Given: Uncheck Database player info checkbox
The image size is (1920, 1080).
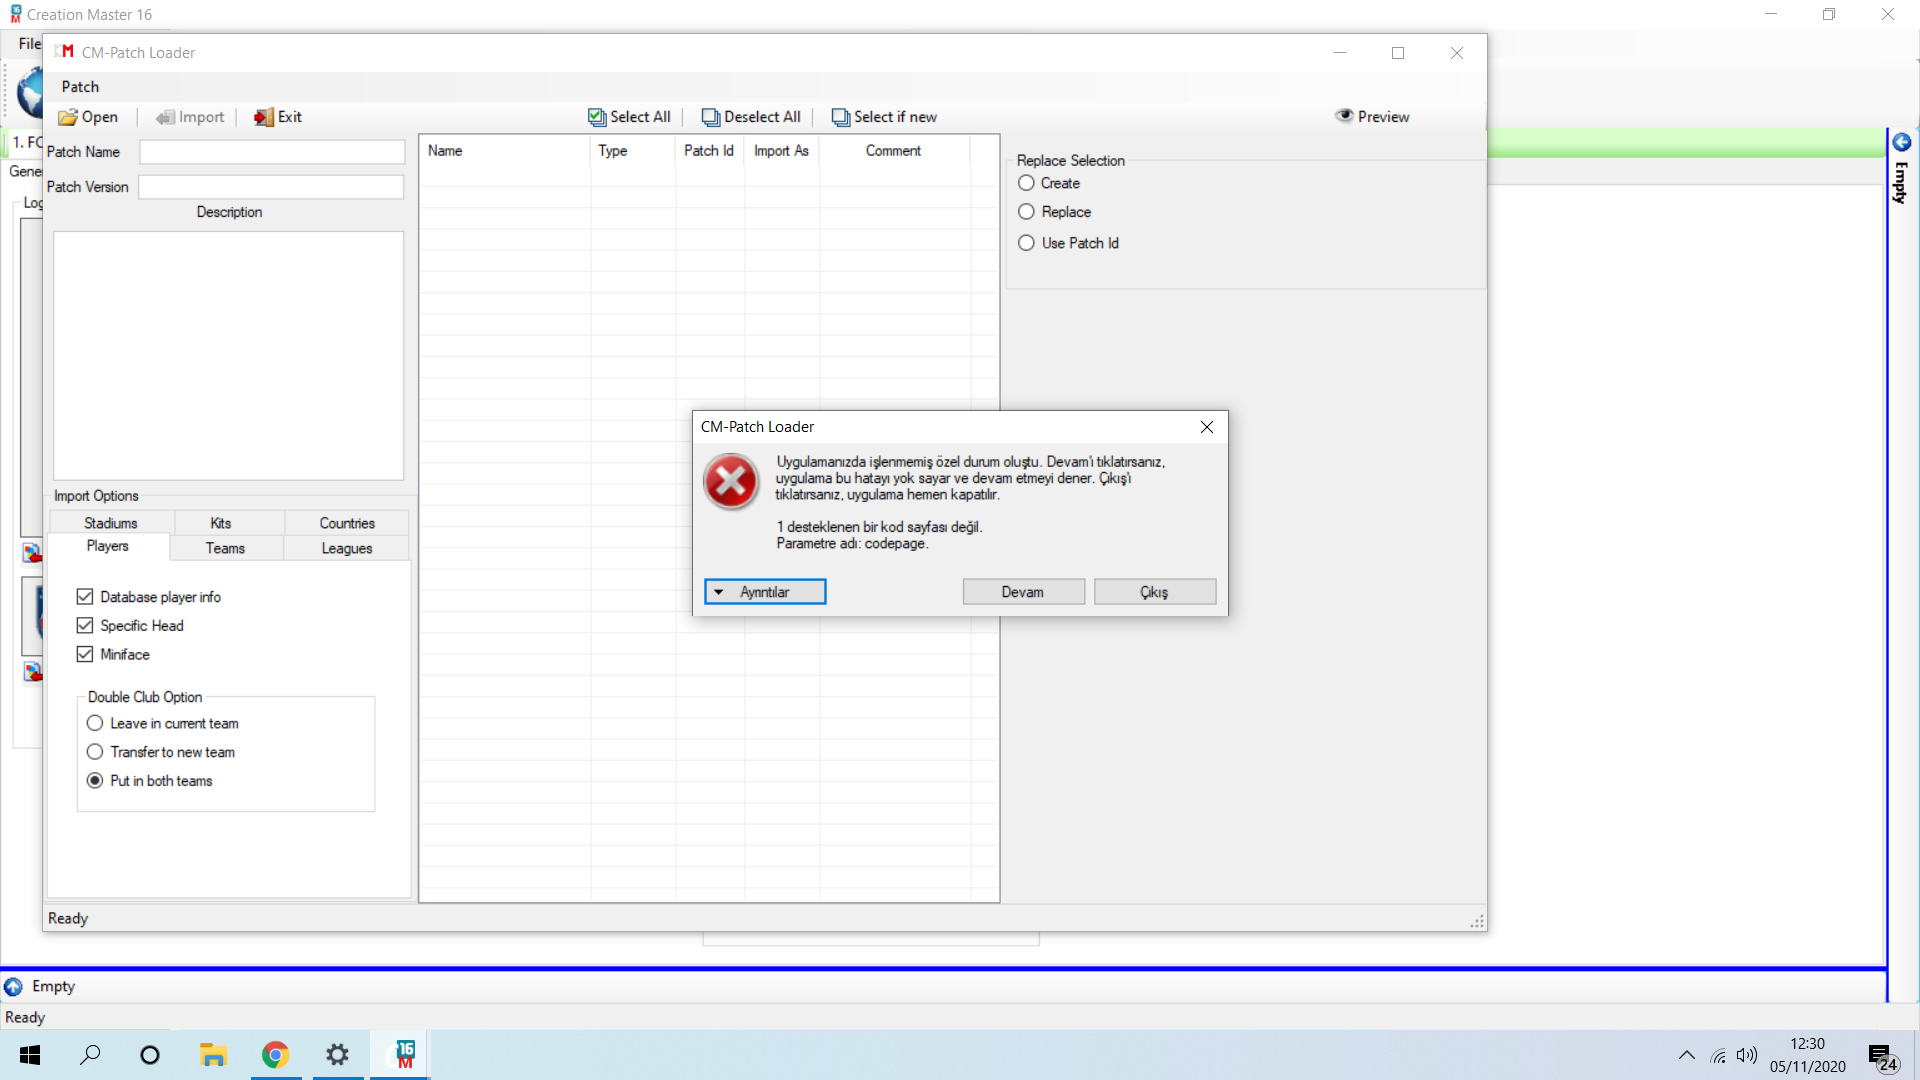Looking at the screenshot, I should [x=85, y=597].
